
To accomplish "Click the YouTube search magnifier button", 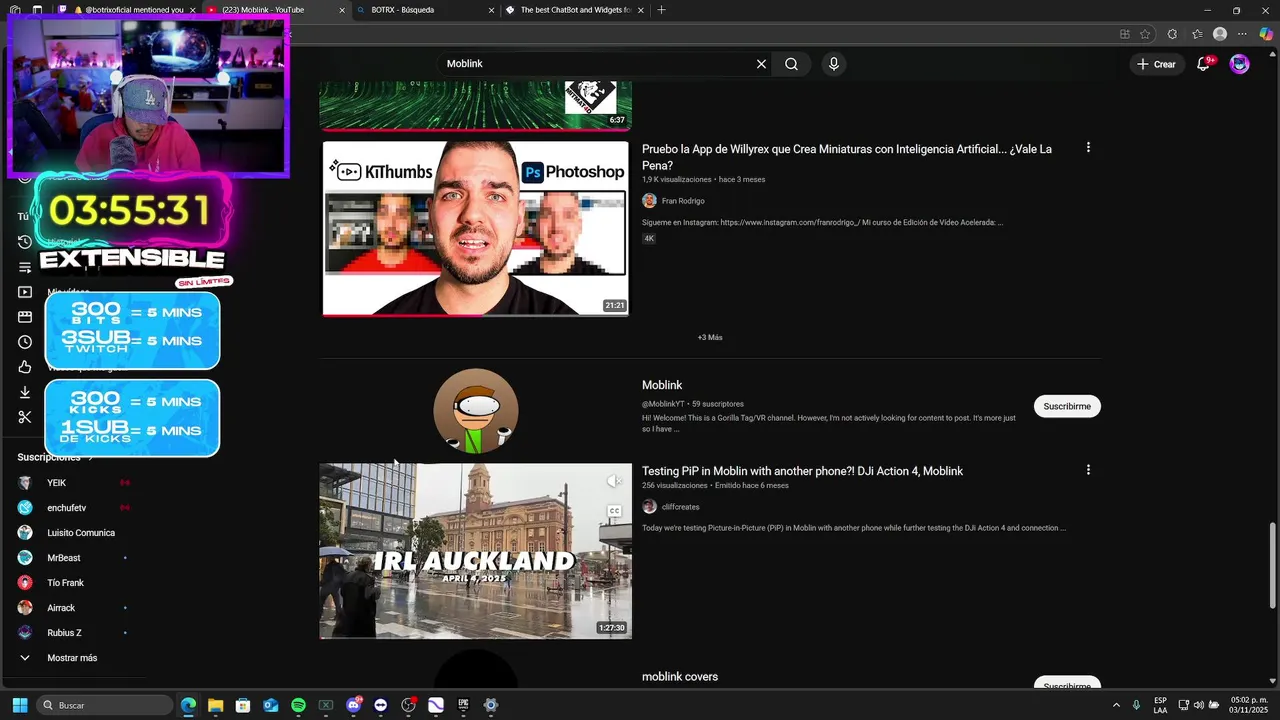I will point(791,64).
